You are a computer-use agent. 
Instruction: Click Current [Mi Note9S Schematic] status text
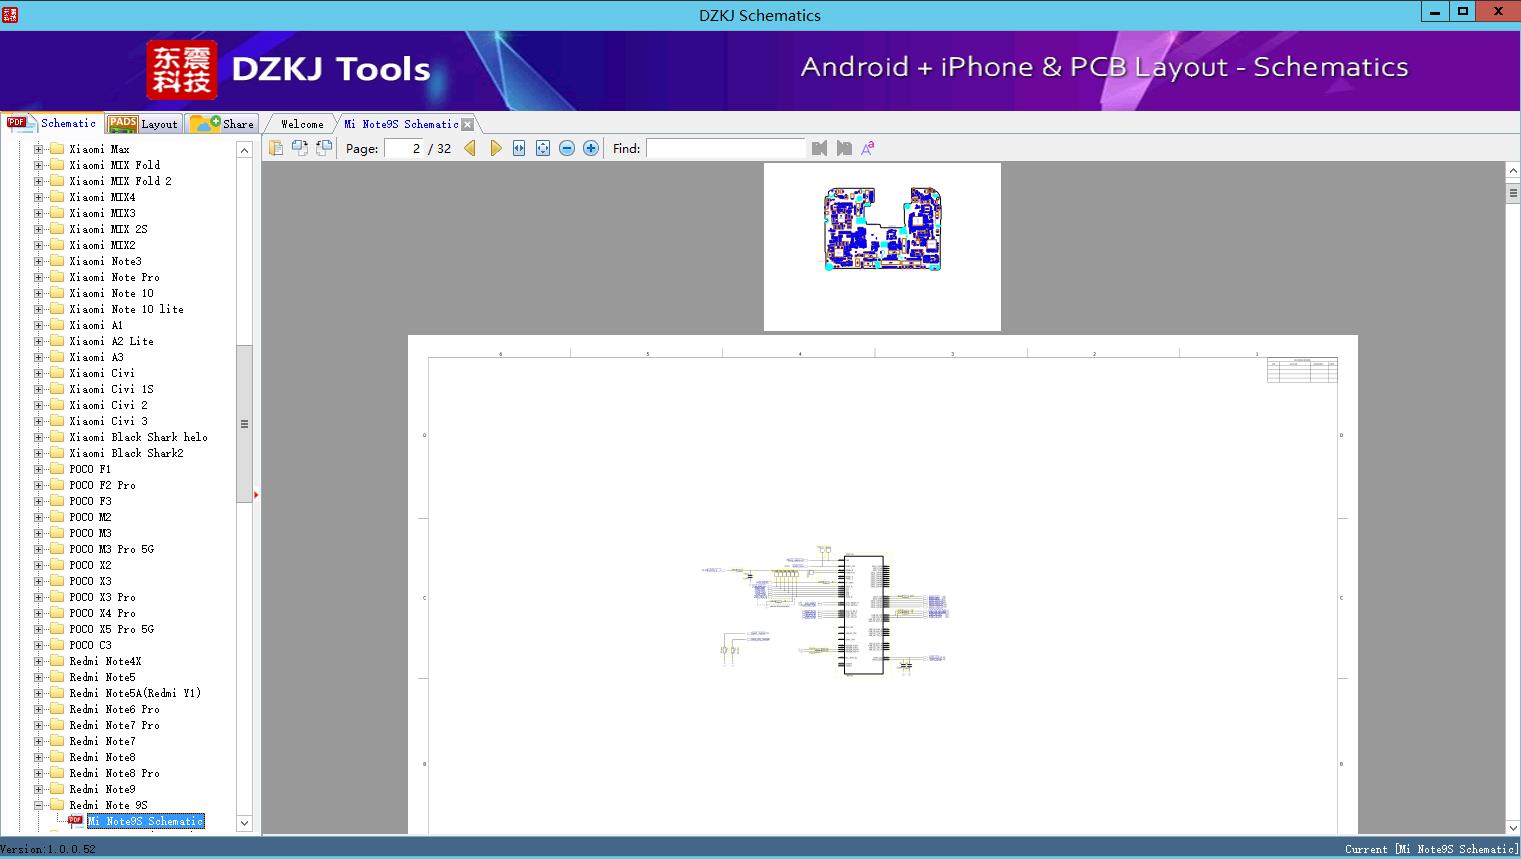(1431, 849)
